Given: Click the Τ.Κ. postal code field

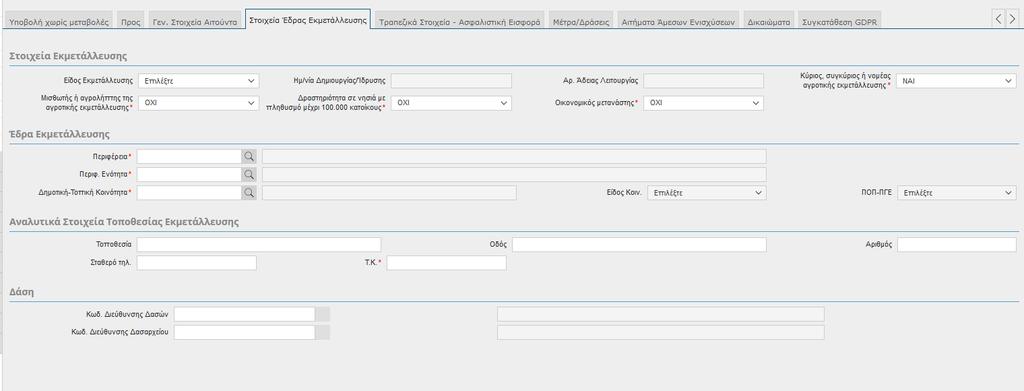Looking at the screenshot, I should click(x=447, y=263).
